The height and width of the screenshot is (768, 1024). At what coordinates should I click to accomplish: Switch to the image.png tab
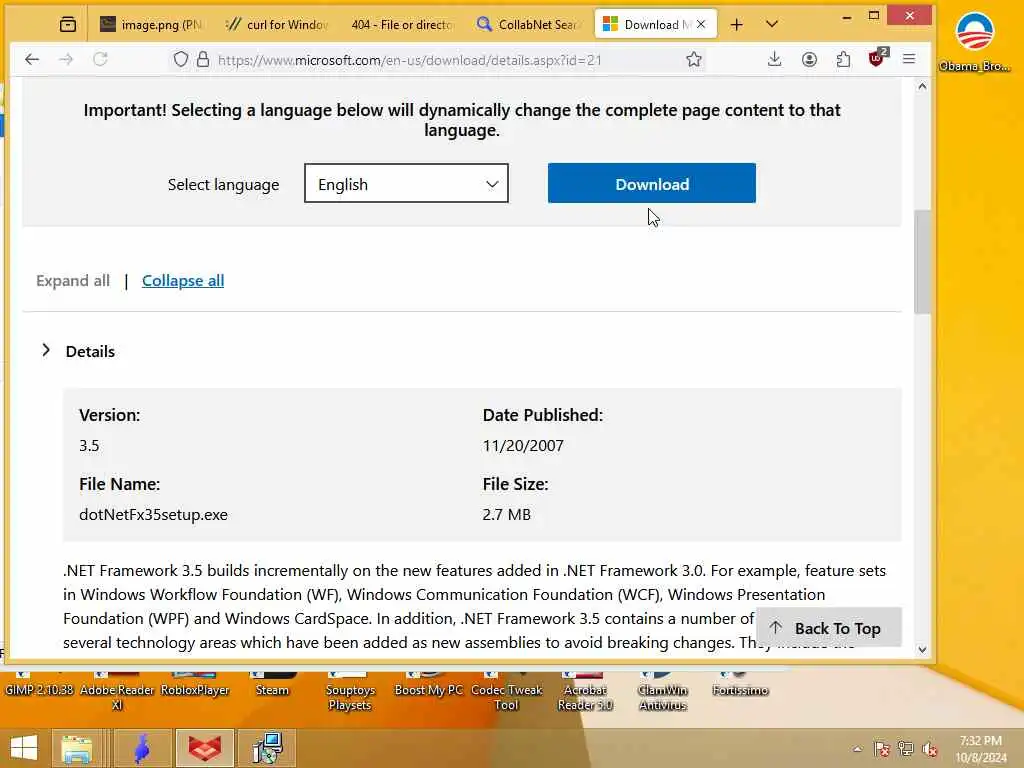[x=152, y=25]
